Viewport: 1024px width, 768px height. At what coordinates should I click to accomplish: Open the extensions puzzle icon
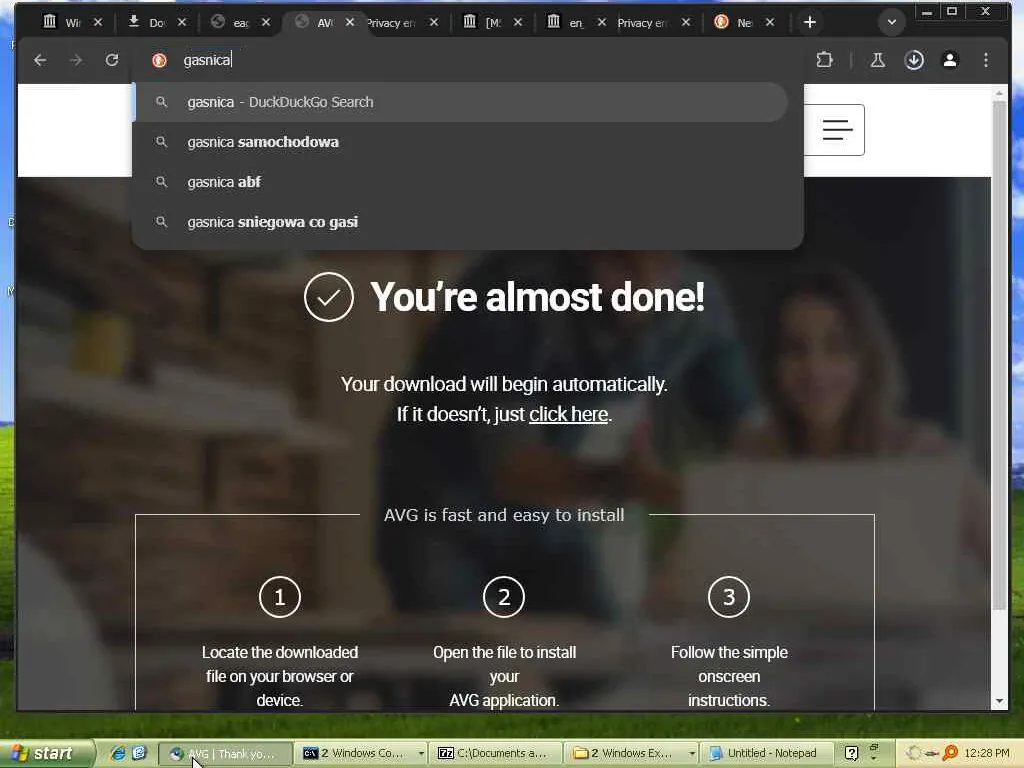click(824, 60)
